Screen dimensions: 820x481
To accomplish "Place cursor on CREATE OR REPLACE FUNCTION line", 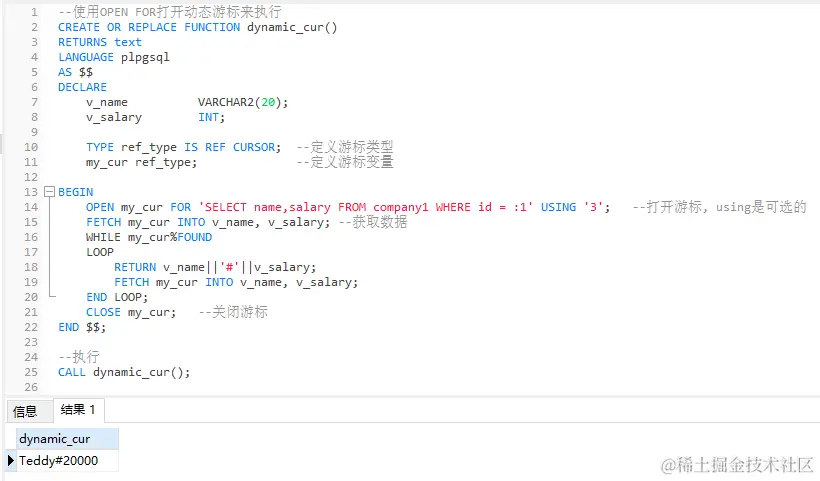I will point(198,27).
